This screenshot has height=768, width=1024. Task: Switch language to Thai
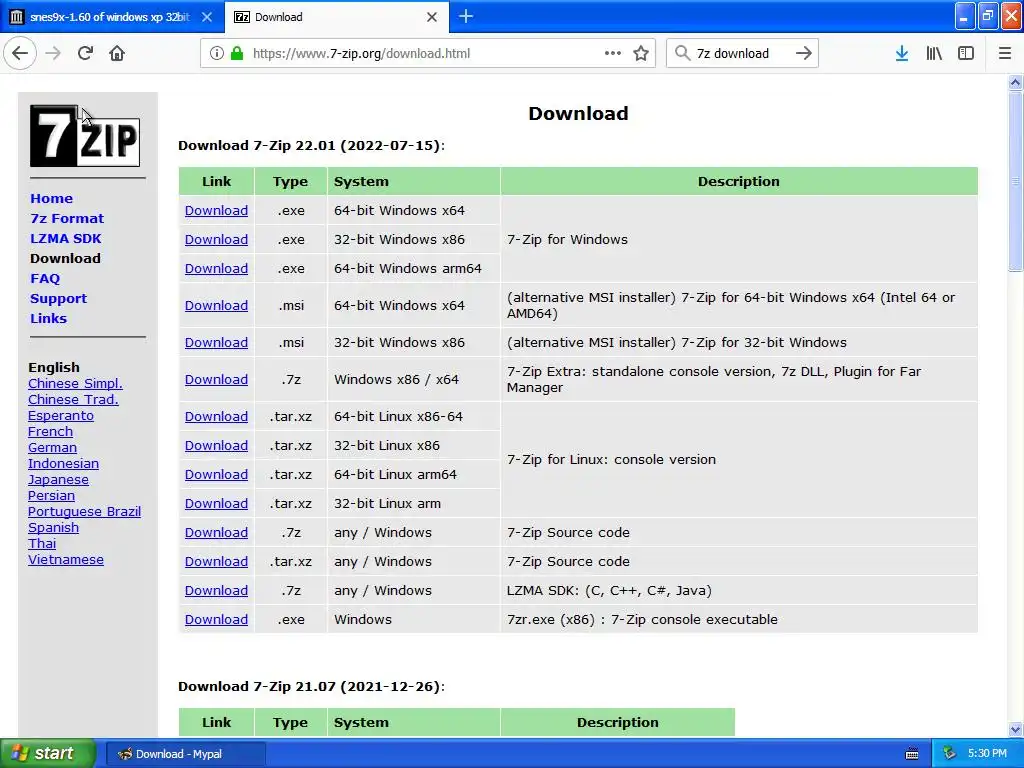click(x=42, y=544)
